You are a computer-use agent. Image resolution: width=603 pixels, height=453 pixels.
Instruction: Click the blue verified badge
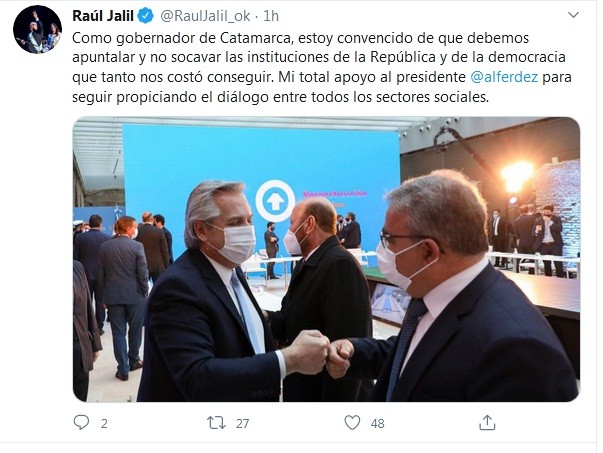(146, 16)
